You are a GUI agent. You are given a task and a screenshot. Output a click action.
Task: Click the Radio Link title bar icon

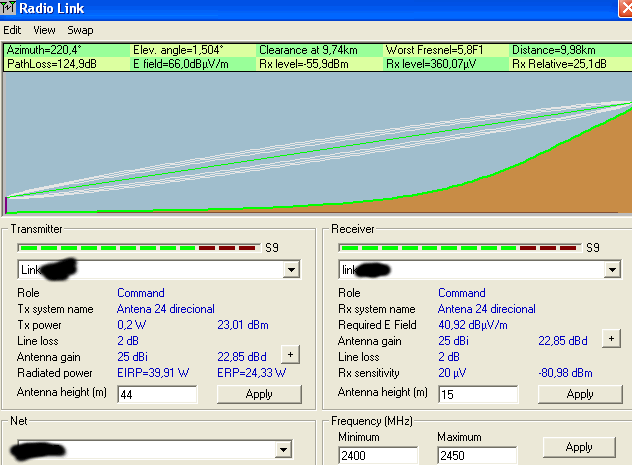(x=8, y=7)
